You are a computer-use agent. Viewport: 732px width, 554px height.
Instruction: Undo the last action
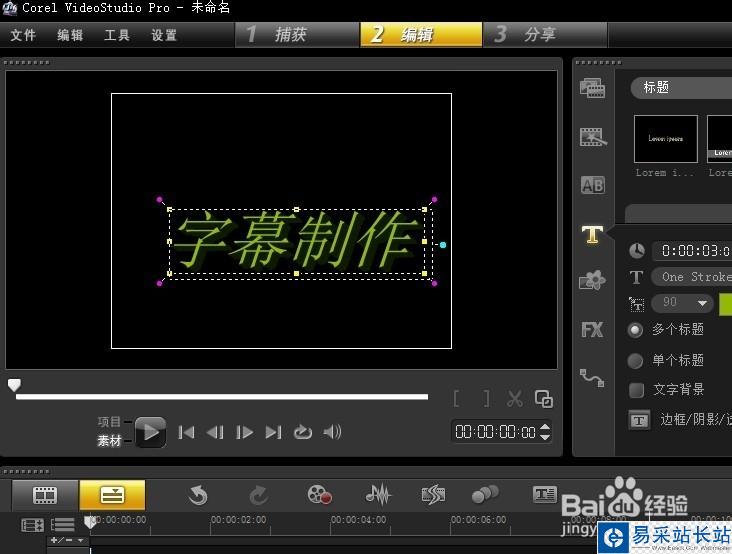coord(198,495)
